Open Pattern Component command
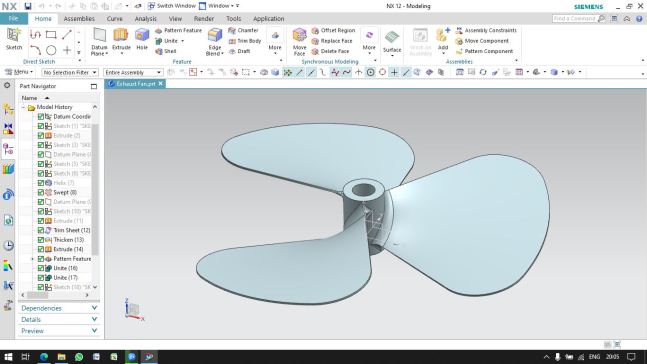The image size is (647, 364). [484, 51]
